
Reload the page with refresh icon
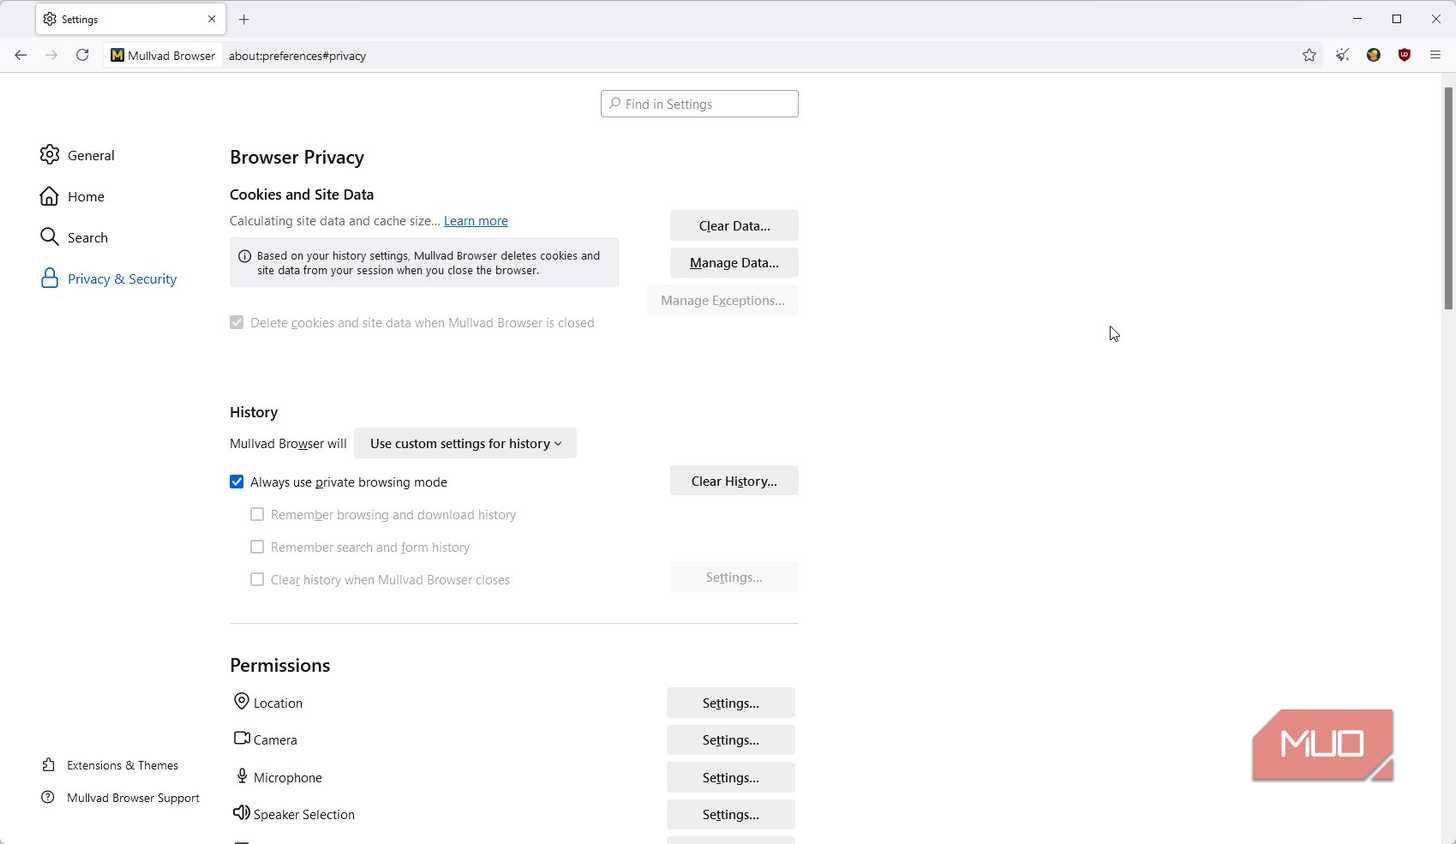[83, 55]
